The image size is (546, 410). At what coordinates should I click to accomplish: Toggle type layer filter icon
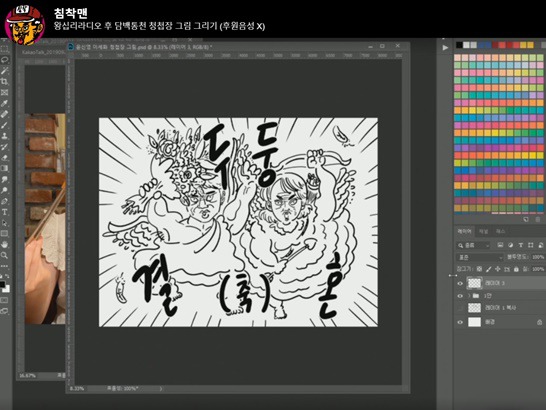point(521,245)
